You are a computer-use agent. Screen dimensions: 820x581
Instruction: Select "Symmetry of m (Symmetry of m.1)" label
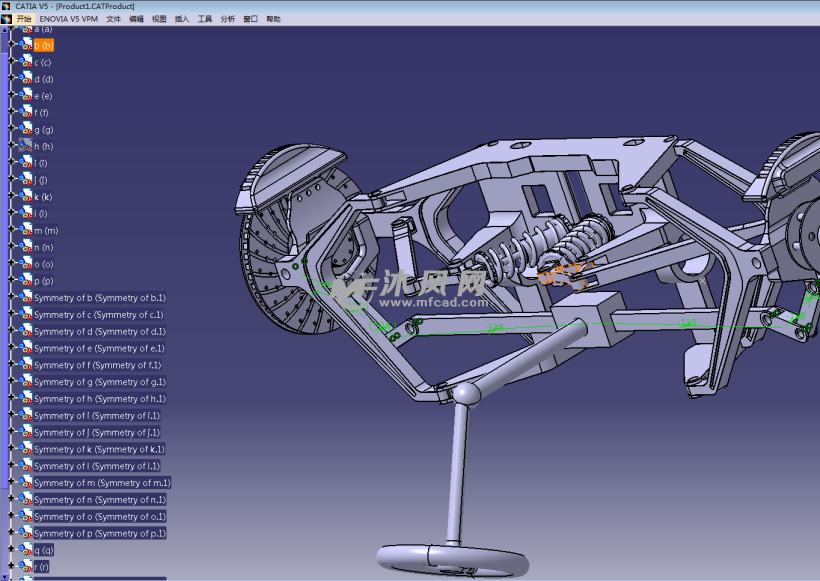tap(102, 483)
